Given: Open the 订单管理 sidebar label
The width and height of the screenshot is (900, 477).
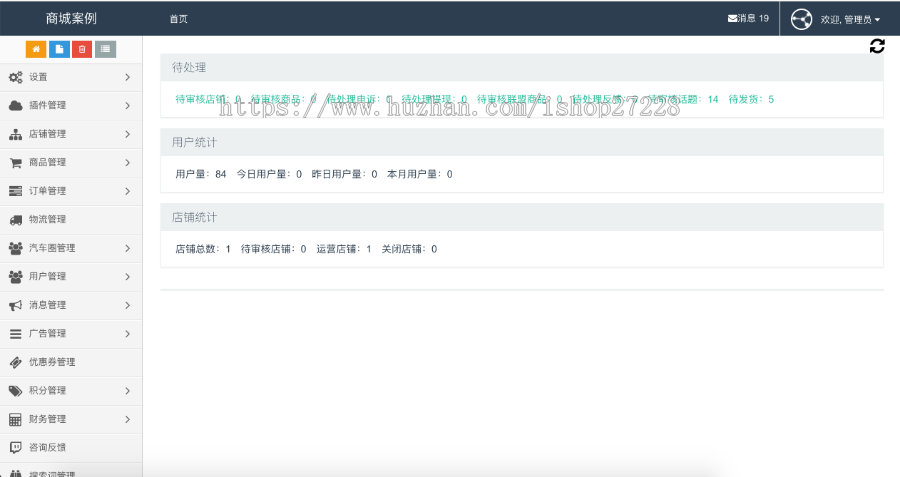Looking at the screenshot, I should (x=48, y=191).
